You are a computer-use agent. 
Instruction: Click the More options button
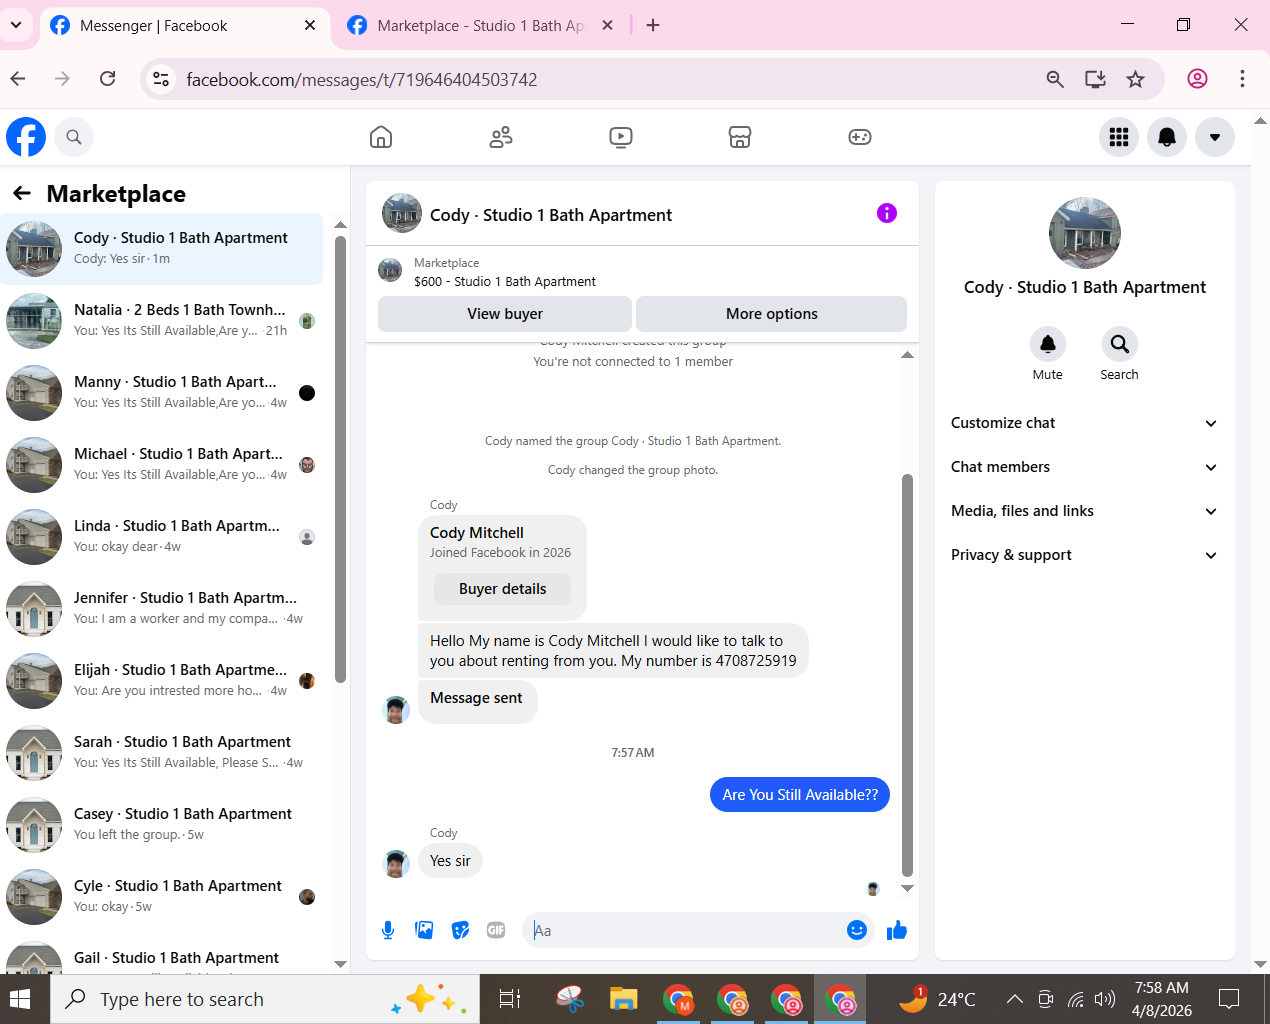coord(771,314)
